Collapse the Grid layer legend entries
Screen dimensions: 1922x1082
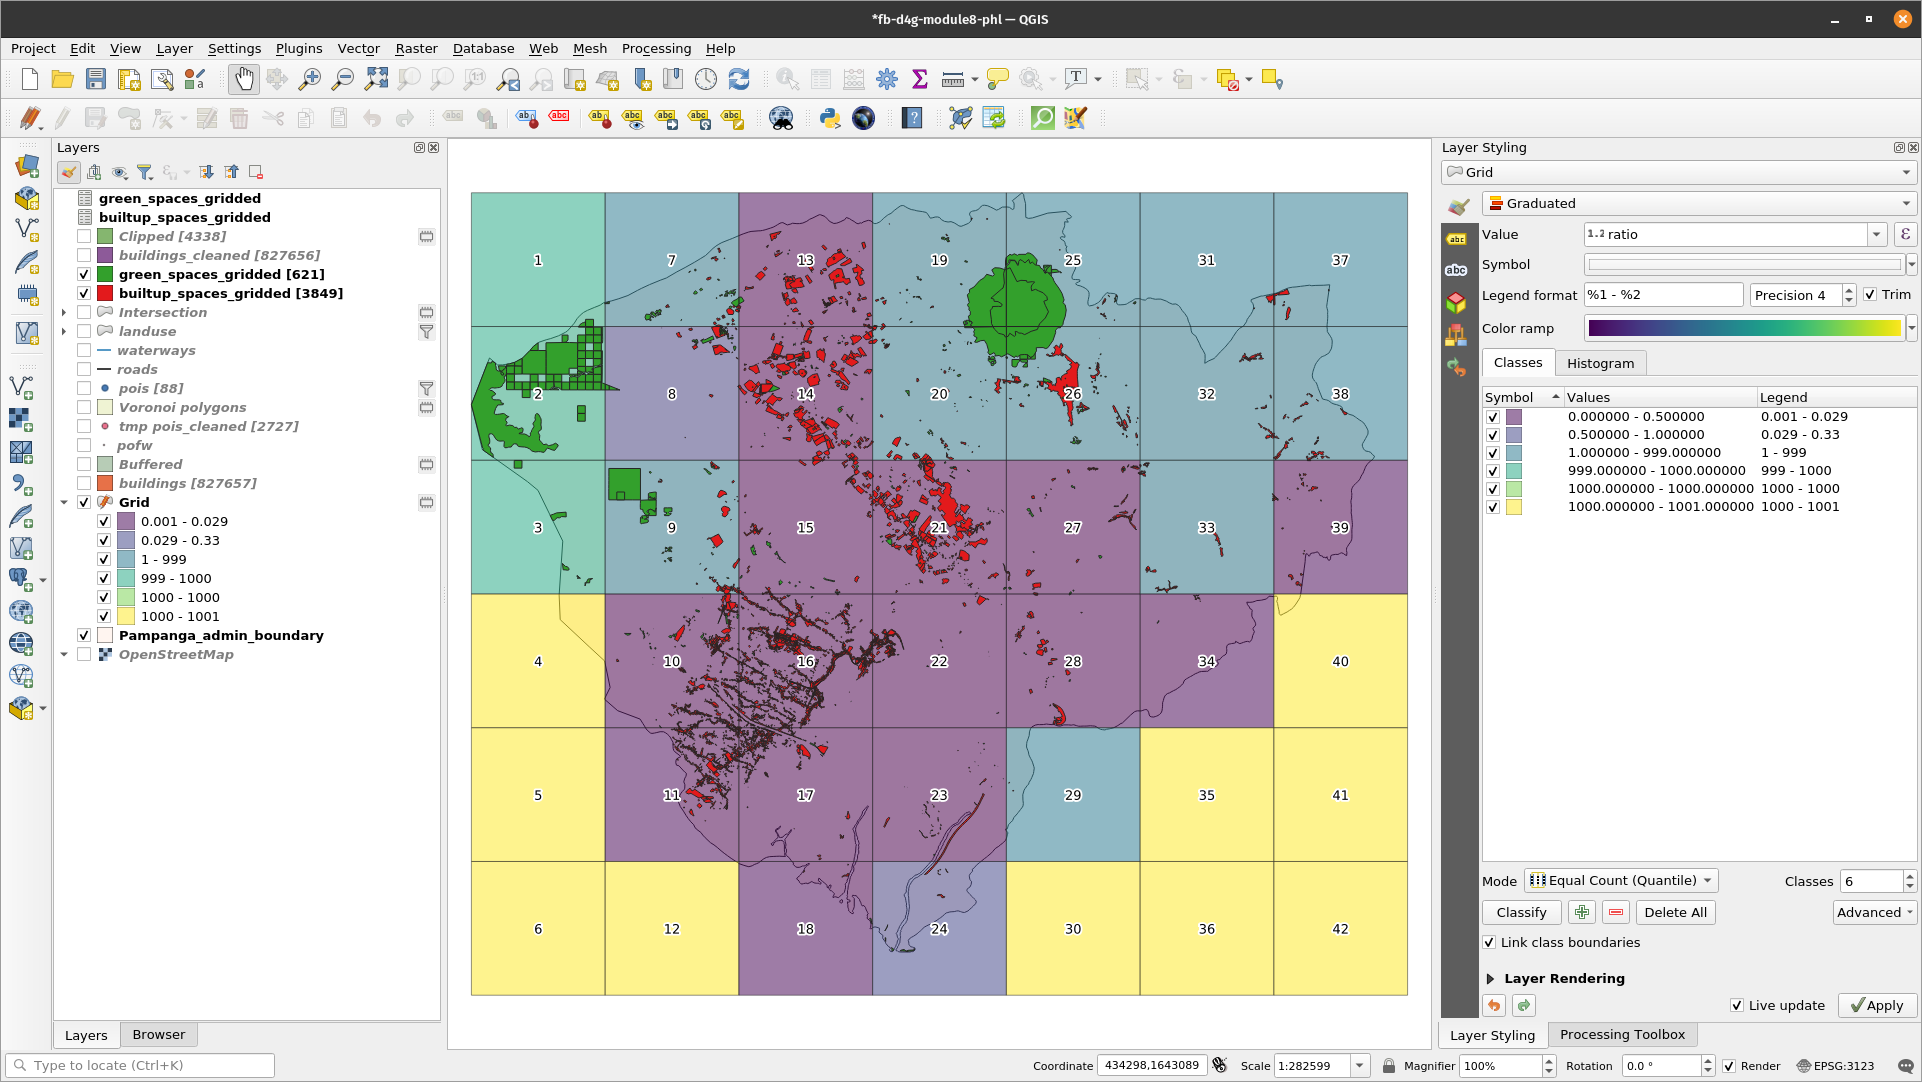click(x=64, y=502)
